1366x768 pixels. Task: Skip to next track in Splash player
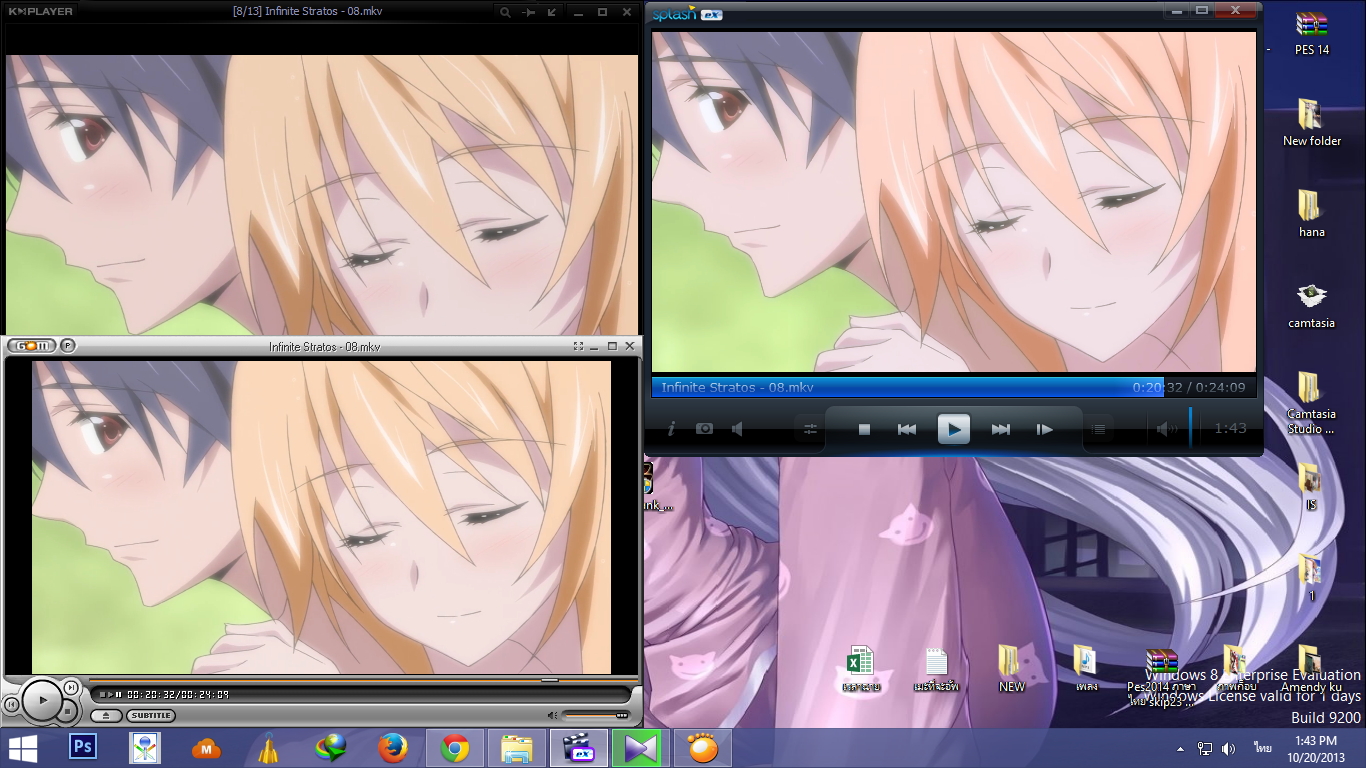coord(1000,429)
